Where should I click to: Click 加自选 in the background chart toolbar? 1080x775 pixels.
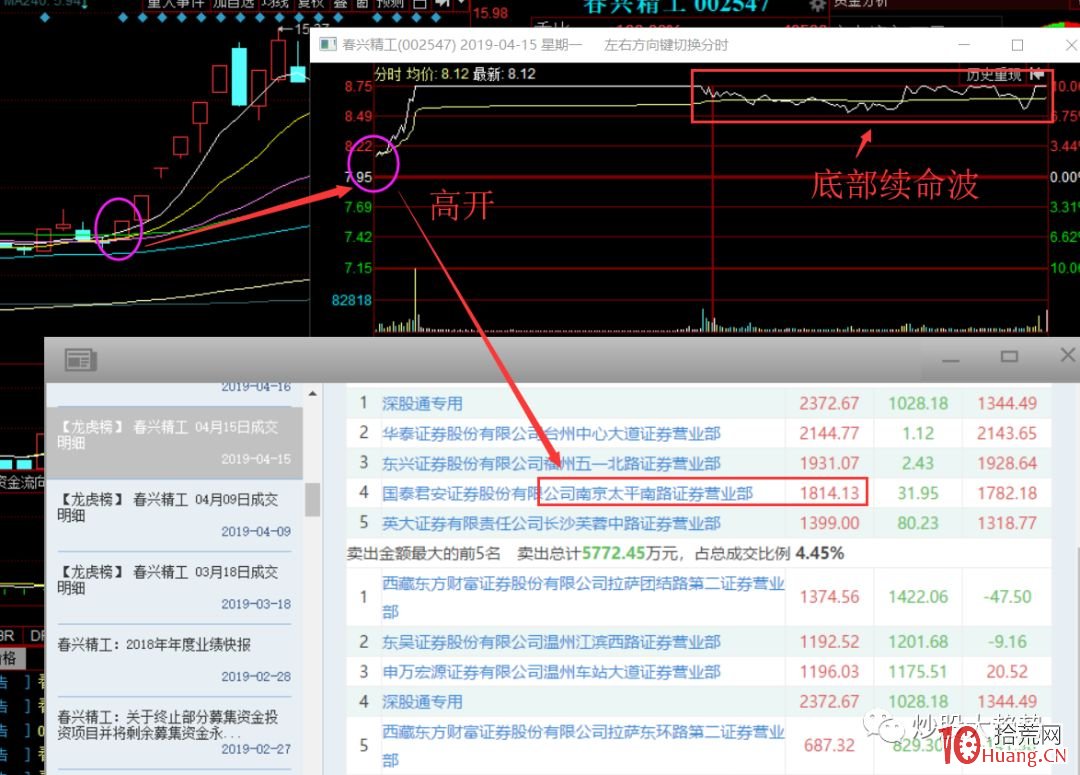[231, 3]
